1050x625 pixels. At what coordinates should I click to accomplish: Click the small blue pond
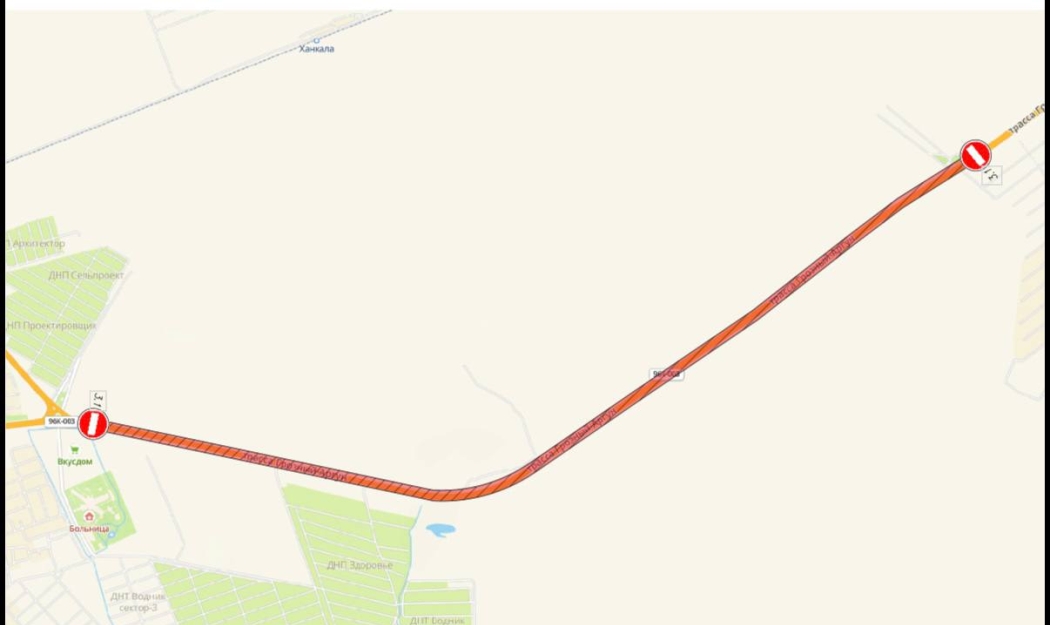coord(441,530)
